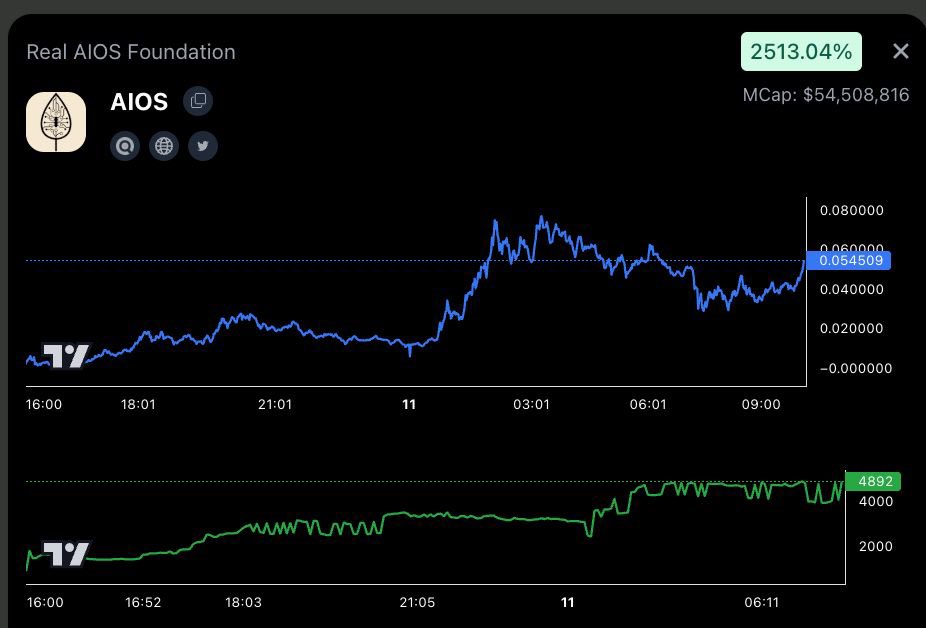Select the 06:11 timestamp on volume chart

pos(764,603)
